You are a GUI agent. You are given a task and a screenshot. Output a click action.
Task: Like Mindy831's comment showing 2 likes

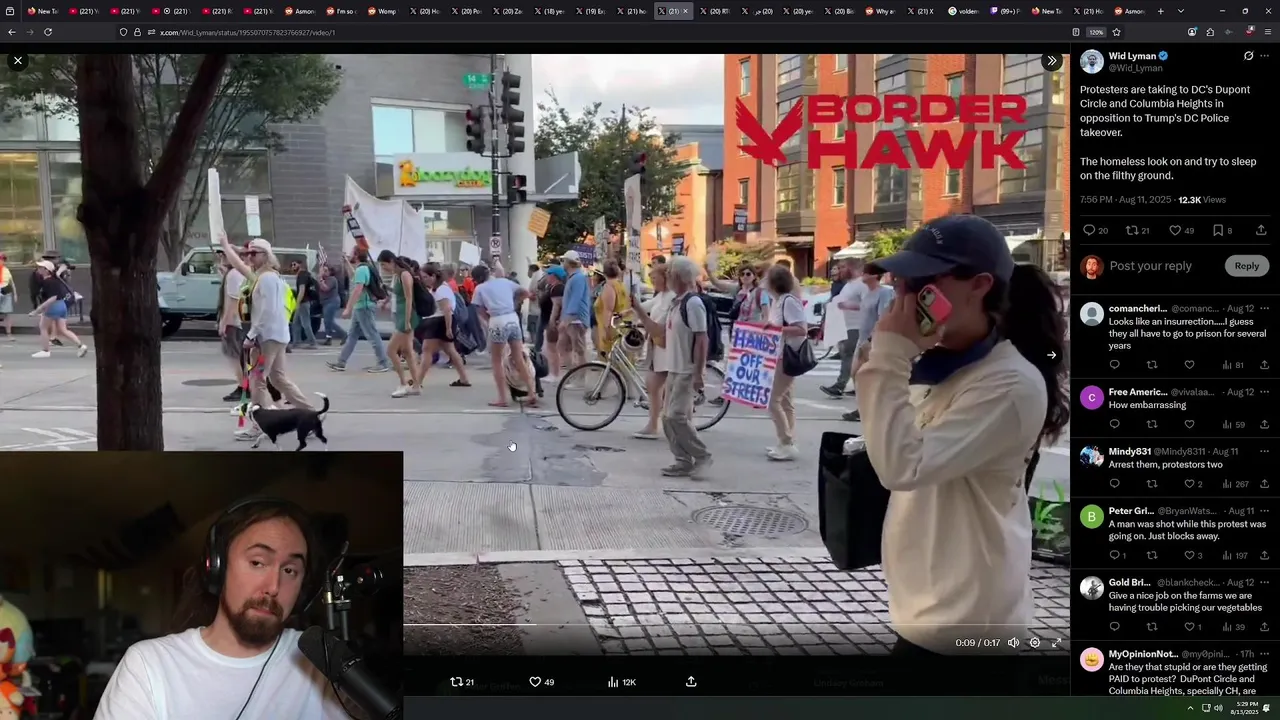(1192, 484)
